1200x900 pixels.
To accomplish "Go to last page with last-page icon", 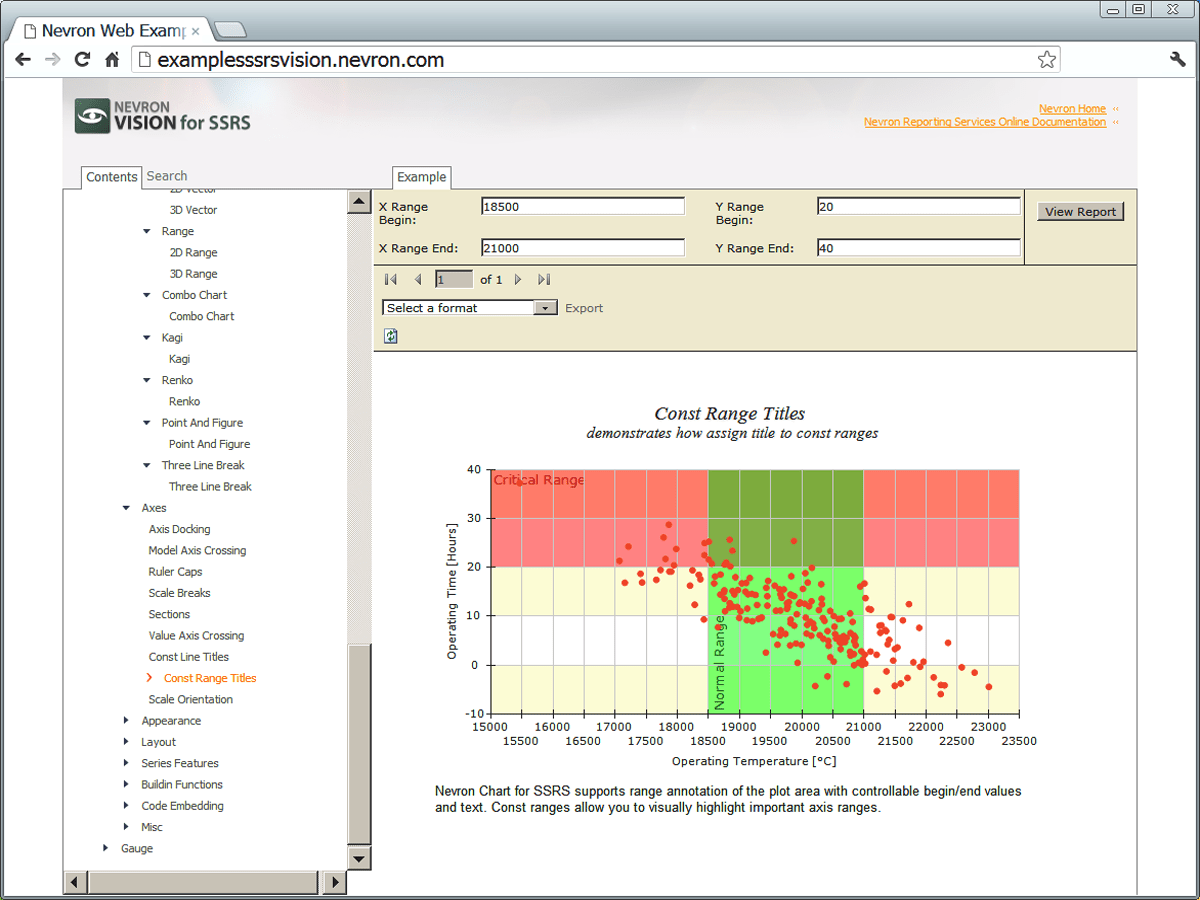I will (543, 279).
